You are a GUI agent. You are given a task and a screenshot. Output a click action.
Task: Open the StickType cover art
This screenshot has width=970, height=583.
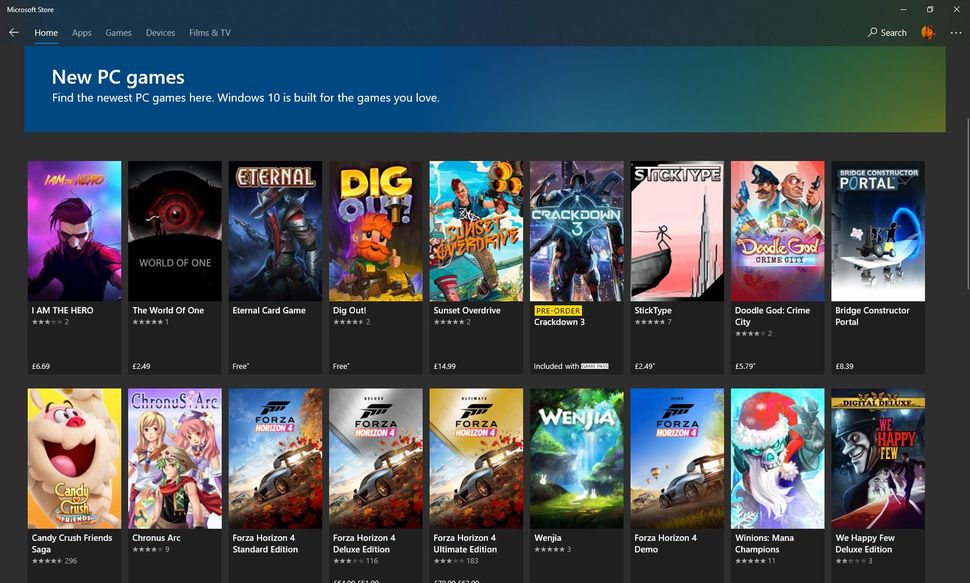pos(677,231)
